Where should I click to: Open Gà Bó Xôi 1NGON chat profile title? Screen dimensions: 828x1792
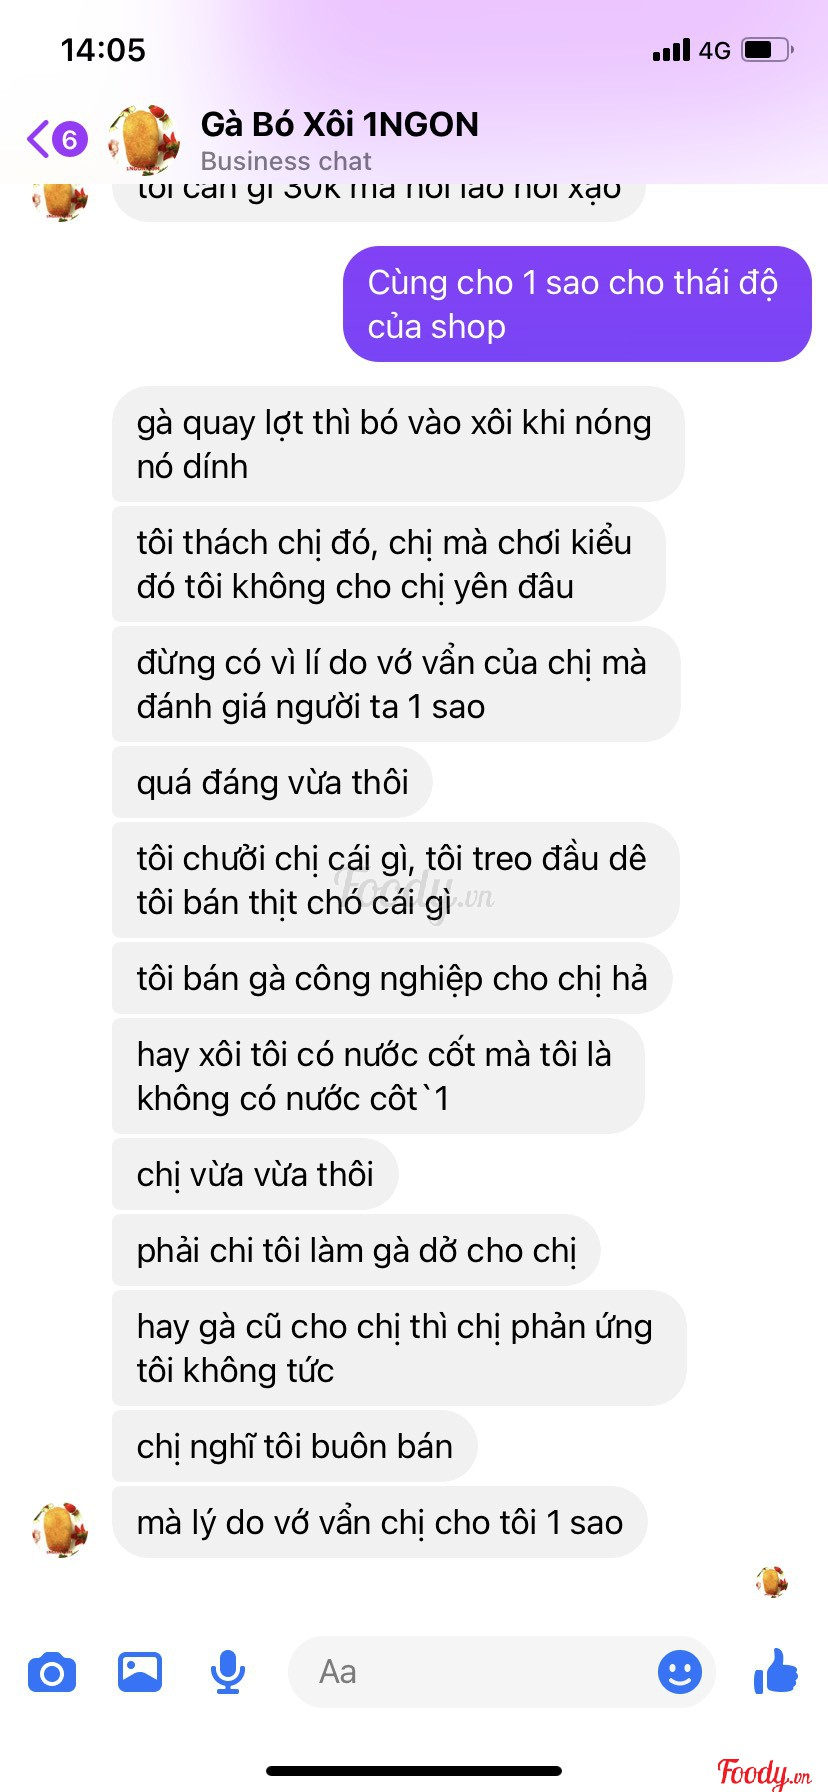340,124
